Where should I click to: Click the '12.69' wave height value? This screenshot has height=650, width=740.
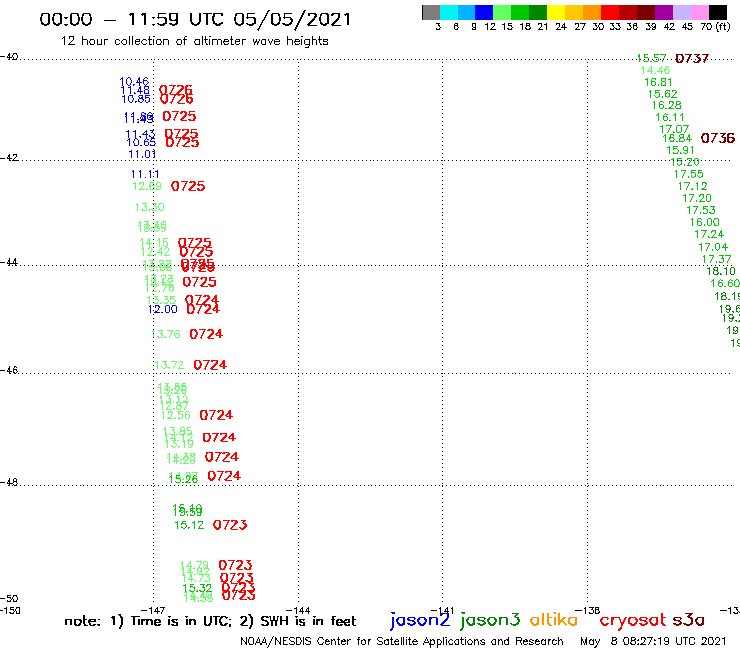click(147, 186)
